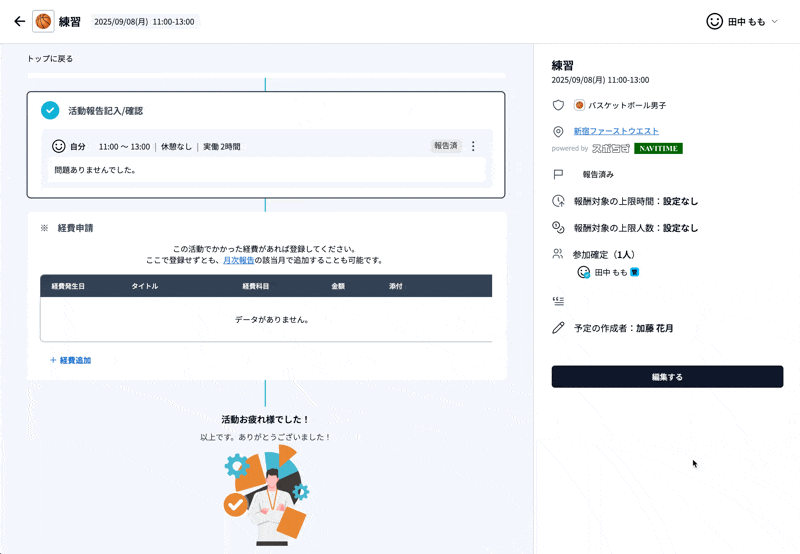
Task: Expand the 田中 もも user menu chevron
Action: point(775,21)
